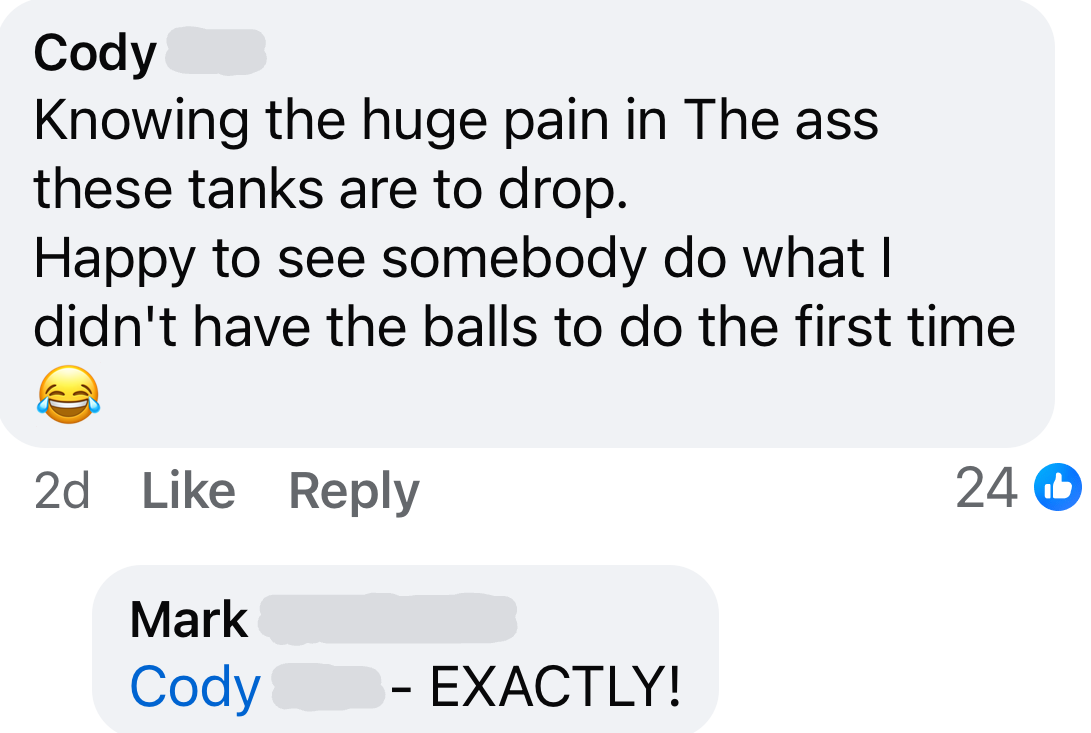
Task: Click the EXACTLY! text in Mark's reply
Action: click(555, 687)
